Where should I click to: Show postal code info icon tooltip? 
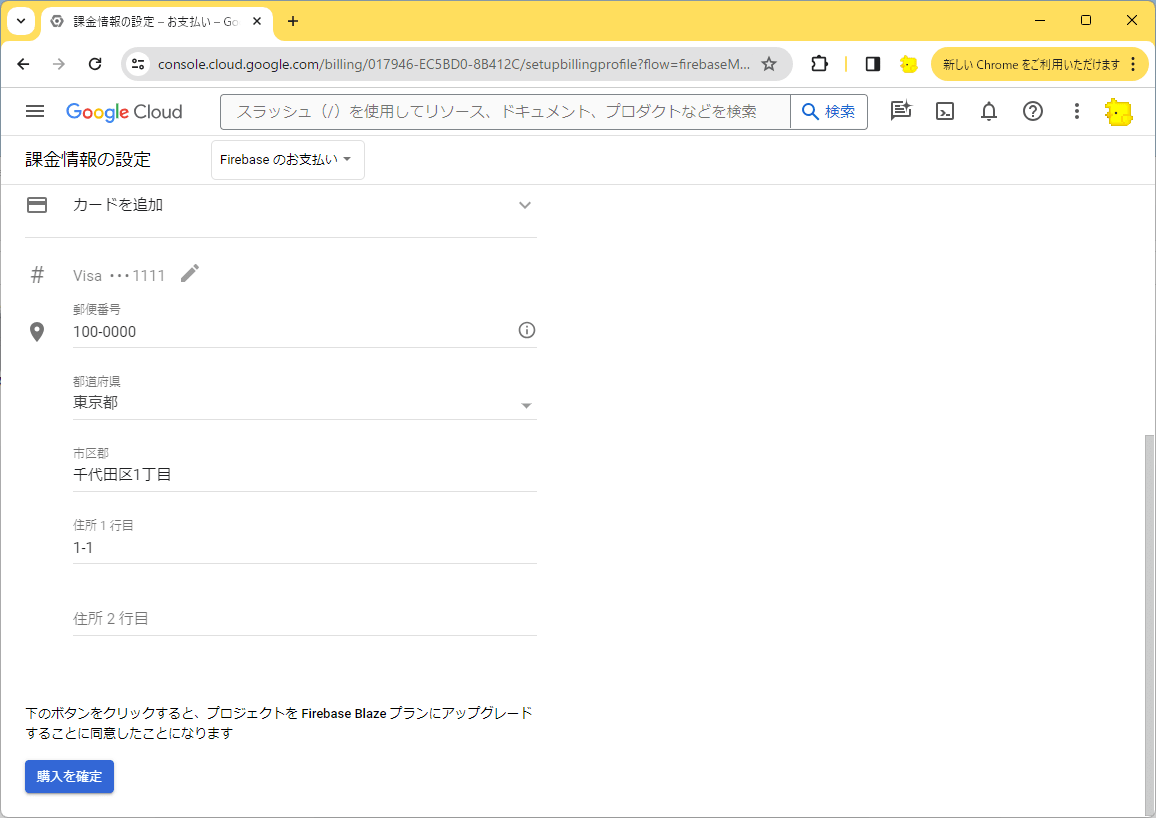[526, 330]
